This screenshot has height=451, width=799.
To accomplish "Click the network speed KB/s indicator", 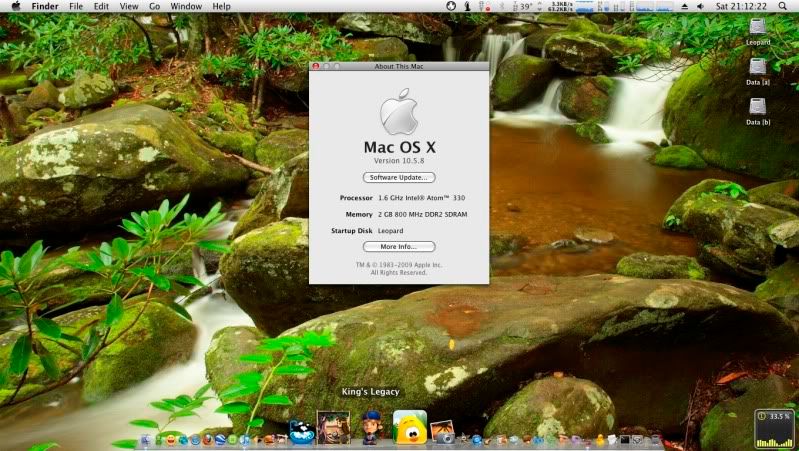I will click(561, 7).
